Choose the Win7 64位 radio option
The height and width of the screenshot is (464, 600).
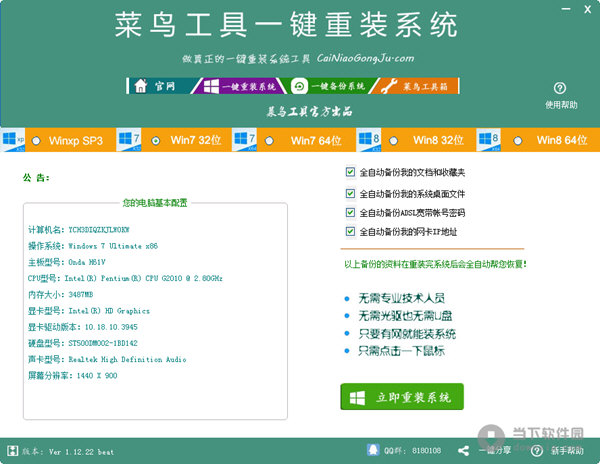(x=269, y=141)
